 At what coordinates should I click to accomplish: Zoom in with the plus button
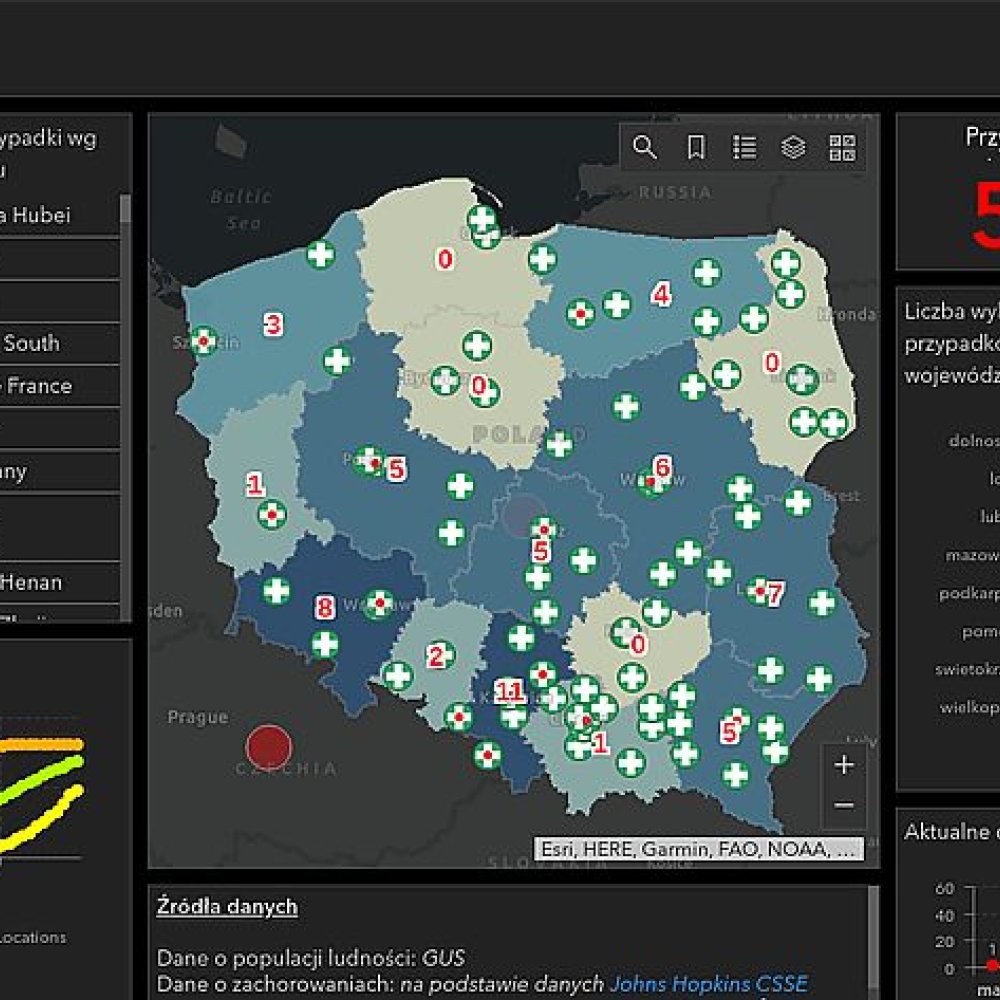pyautogui.click(x=844, y=765)
